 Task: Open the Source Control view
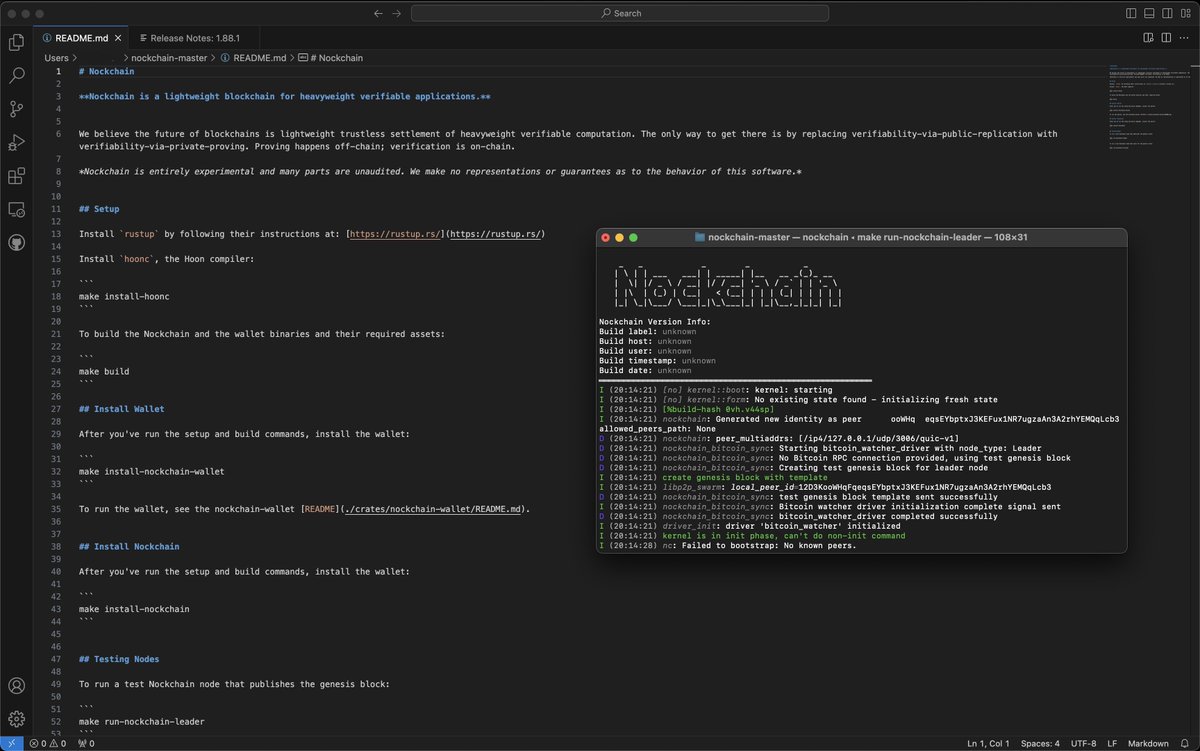tap(16, 109)
